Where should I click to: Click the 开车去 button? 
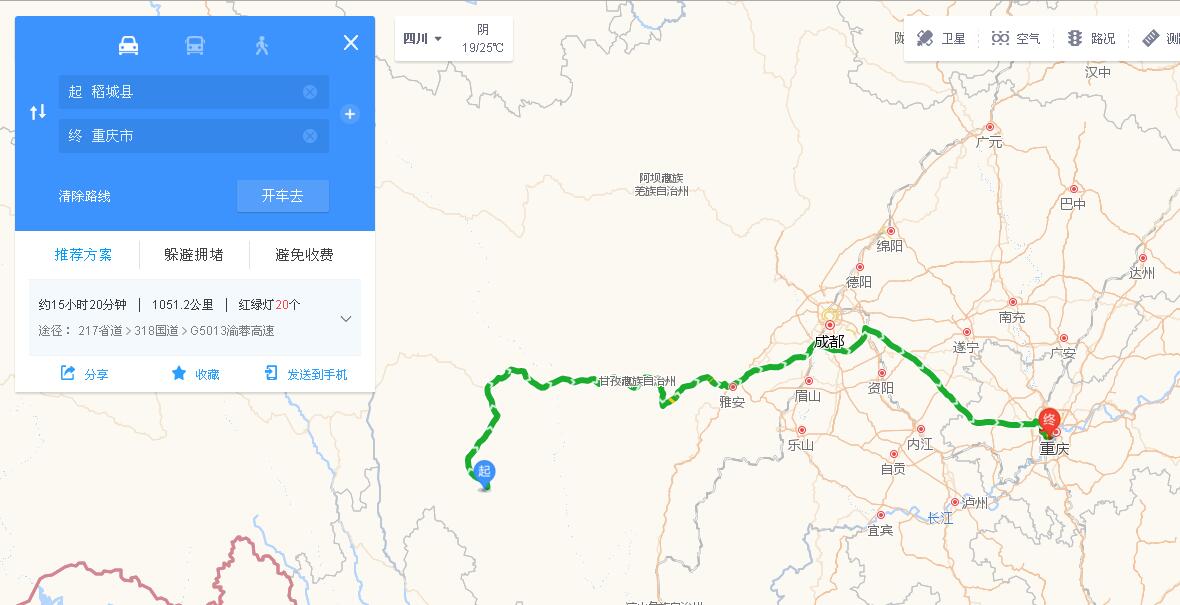point(283,196)
